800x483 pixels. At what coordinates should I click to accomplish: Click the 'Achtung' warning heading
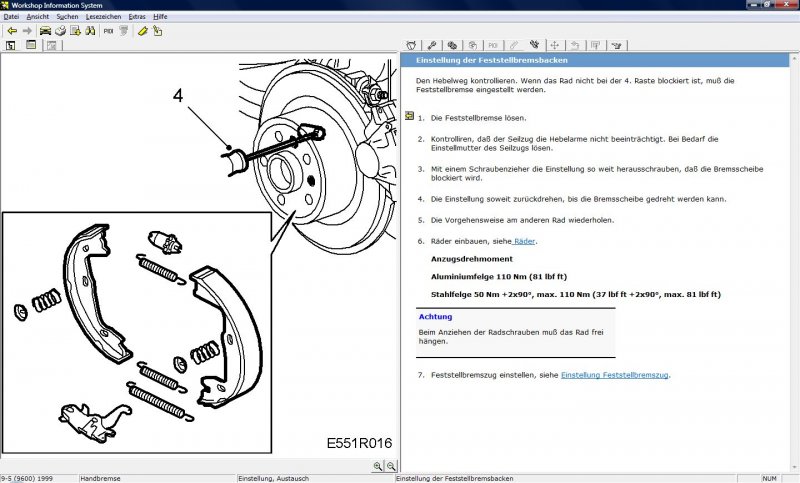click(435, 317)
